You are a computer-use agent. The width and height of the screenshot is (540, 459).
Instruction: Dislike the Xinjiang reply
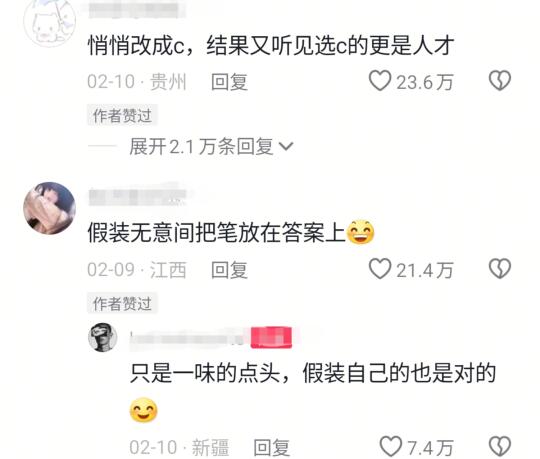point(500,447)
